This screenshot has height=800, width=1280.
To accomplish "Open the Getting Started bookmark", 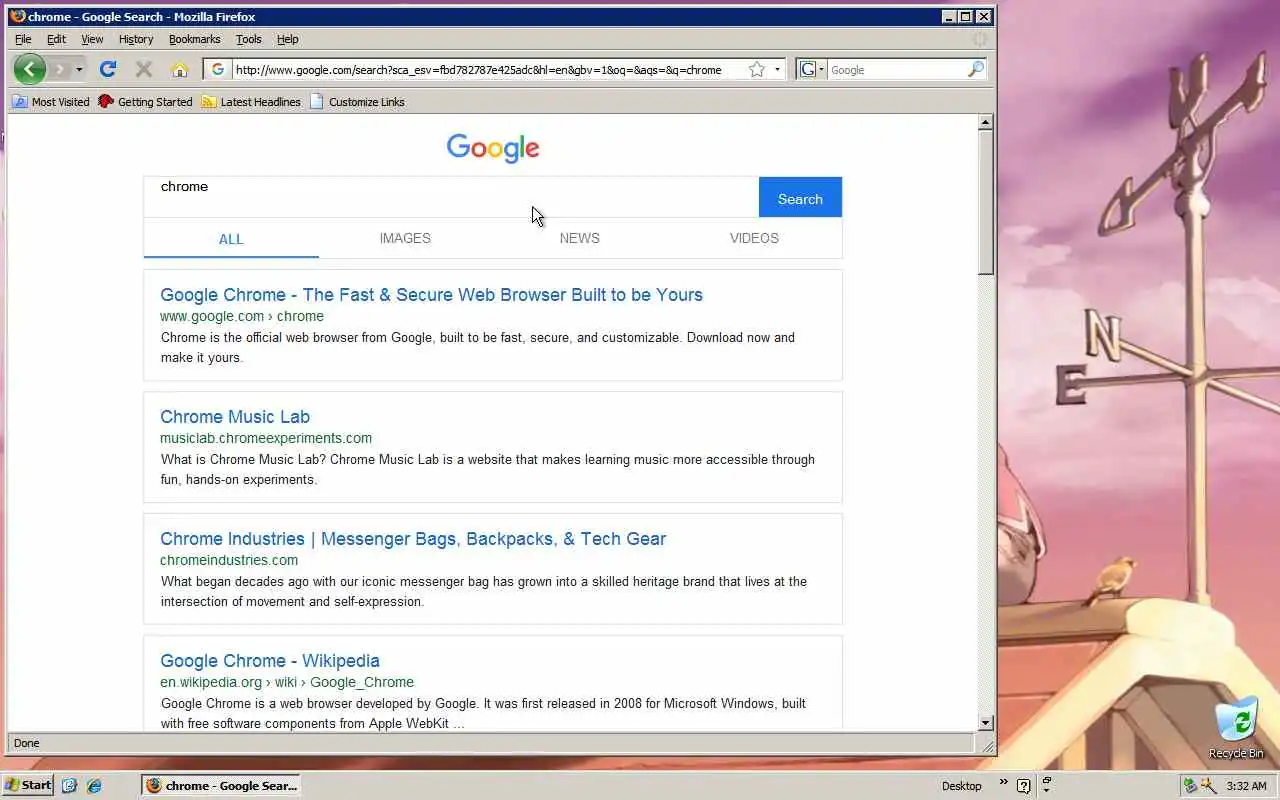I will (145, 102).
